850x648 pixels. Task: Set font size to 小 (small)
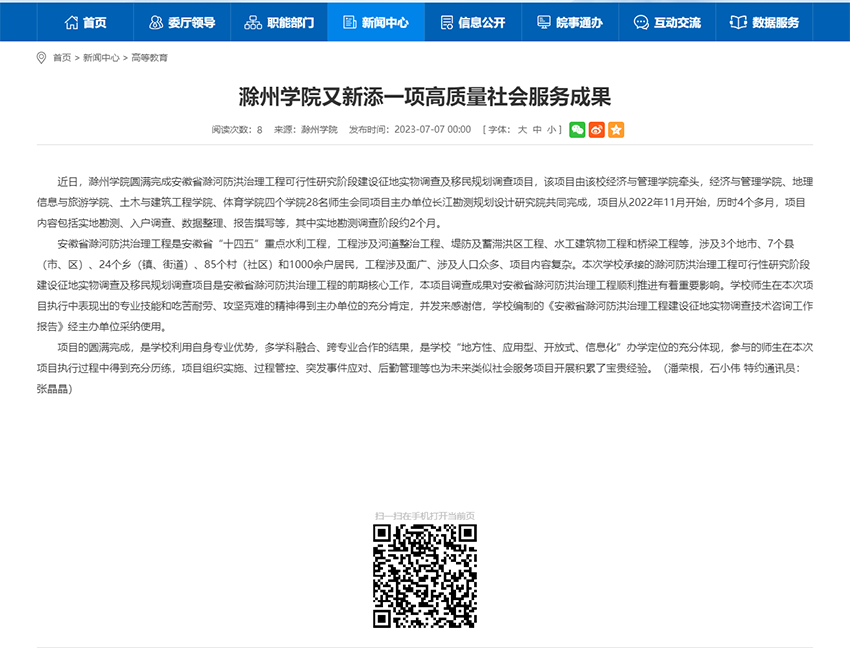coord(551,130)
